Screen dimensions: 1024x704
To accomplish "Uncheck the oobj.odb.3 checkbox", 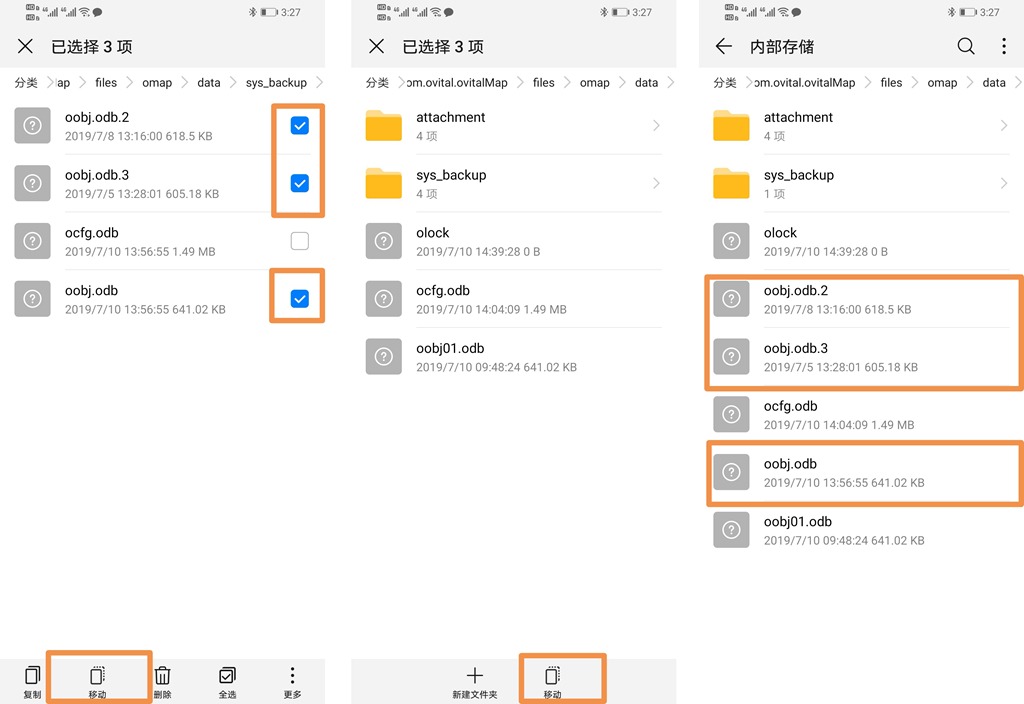I will [x=299, y=183].
